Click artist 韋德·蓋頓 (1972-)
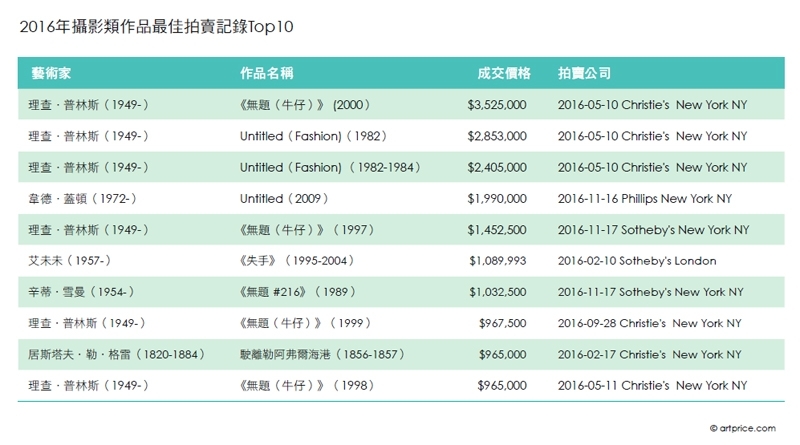Image resolution: width=800 pixels, height=445 pixels. (83, 199)
